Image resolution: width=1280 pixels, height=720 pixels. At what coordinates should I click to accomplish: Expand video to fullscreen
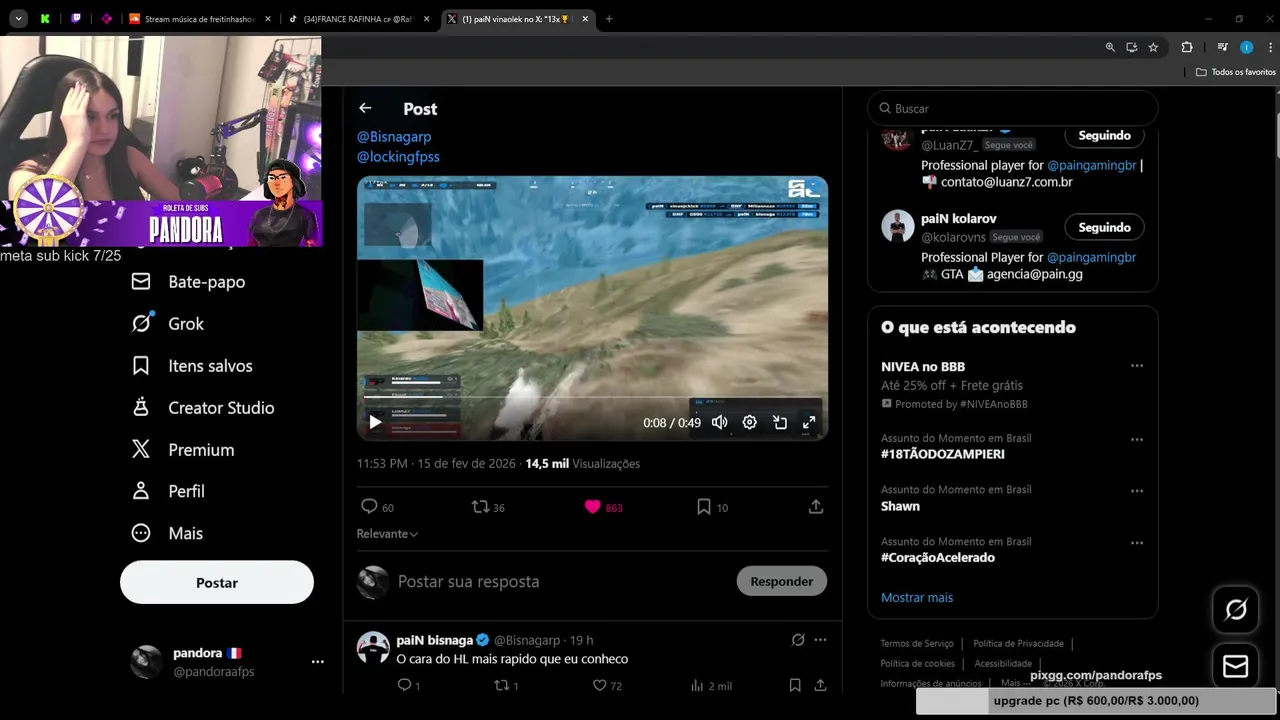(809, 422)
